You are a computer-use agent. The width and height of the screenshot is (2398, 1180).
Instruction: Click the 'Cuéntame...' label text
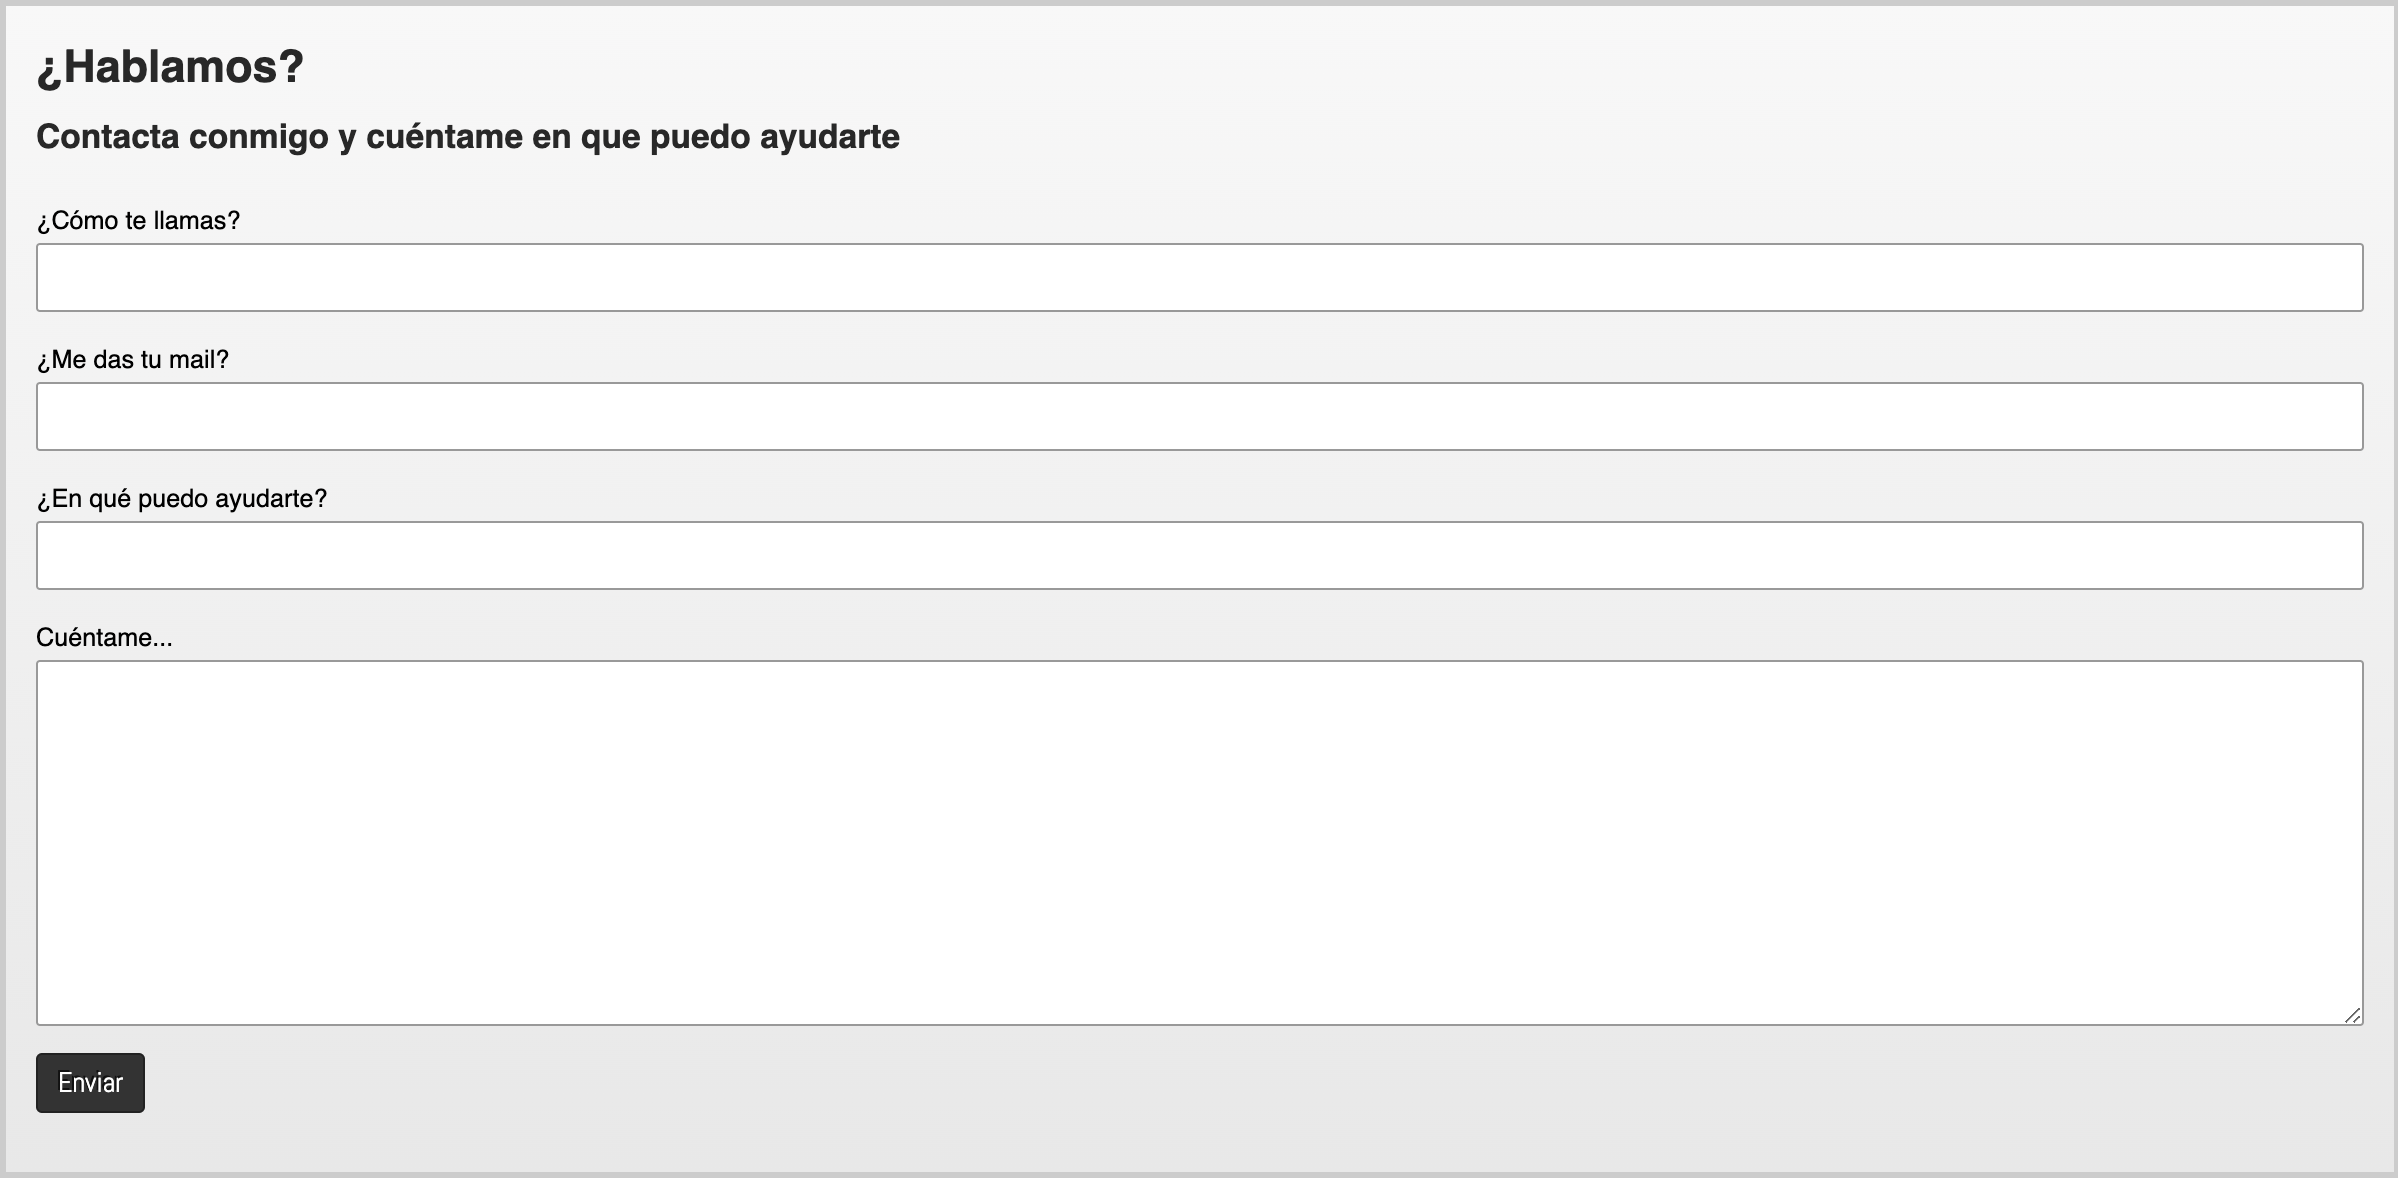104,638
